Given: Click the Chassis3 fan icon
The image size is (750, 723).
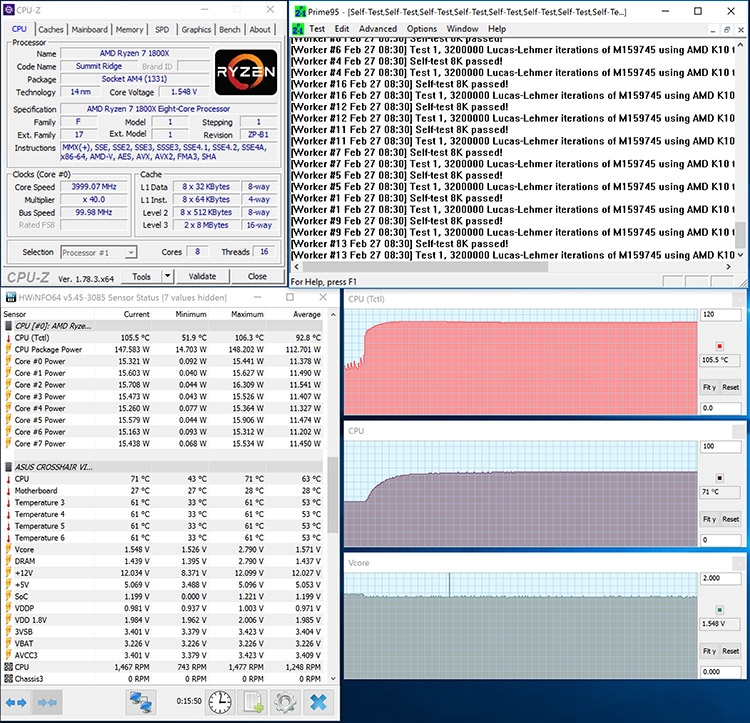Looking at the screenshot, I should tap(8, 679).
